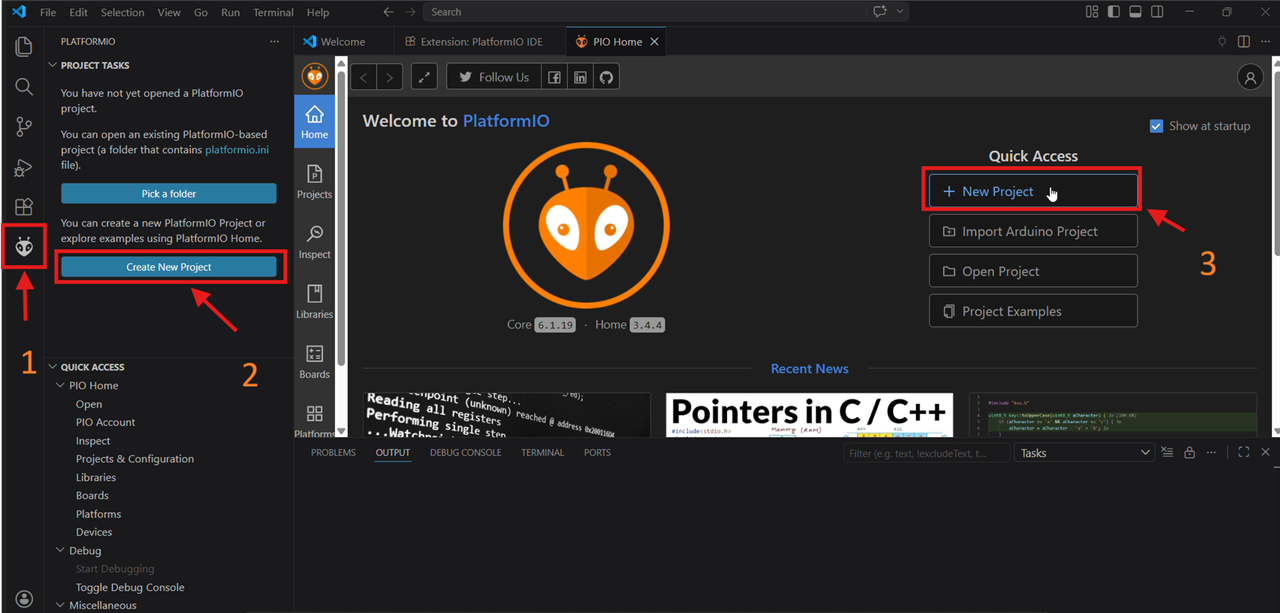Open the Source Control view
Viewport: 1280px width, 613px height.
(24, 127)
